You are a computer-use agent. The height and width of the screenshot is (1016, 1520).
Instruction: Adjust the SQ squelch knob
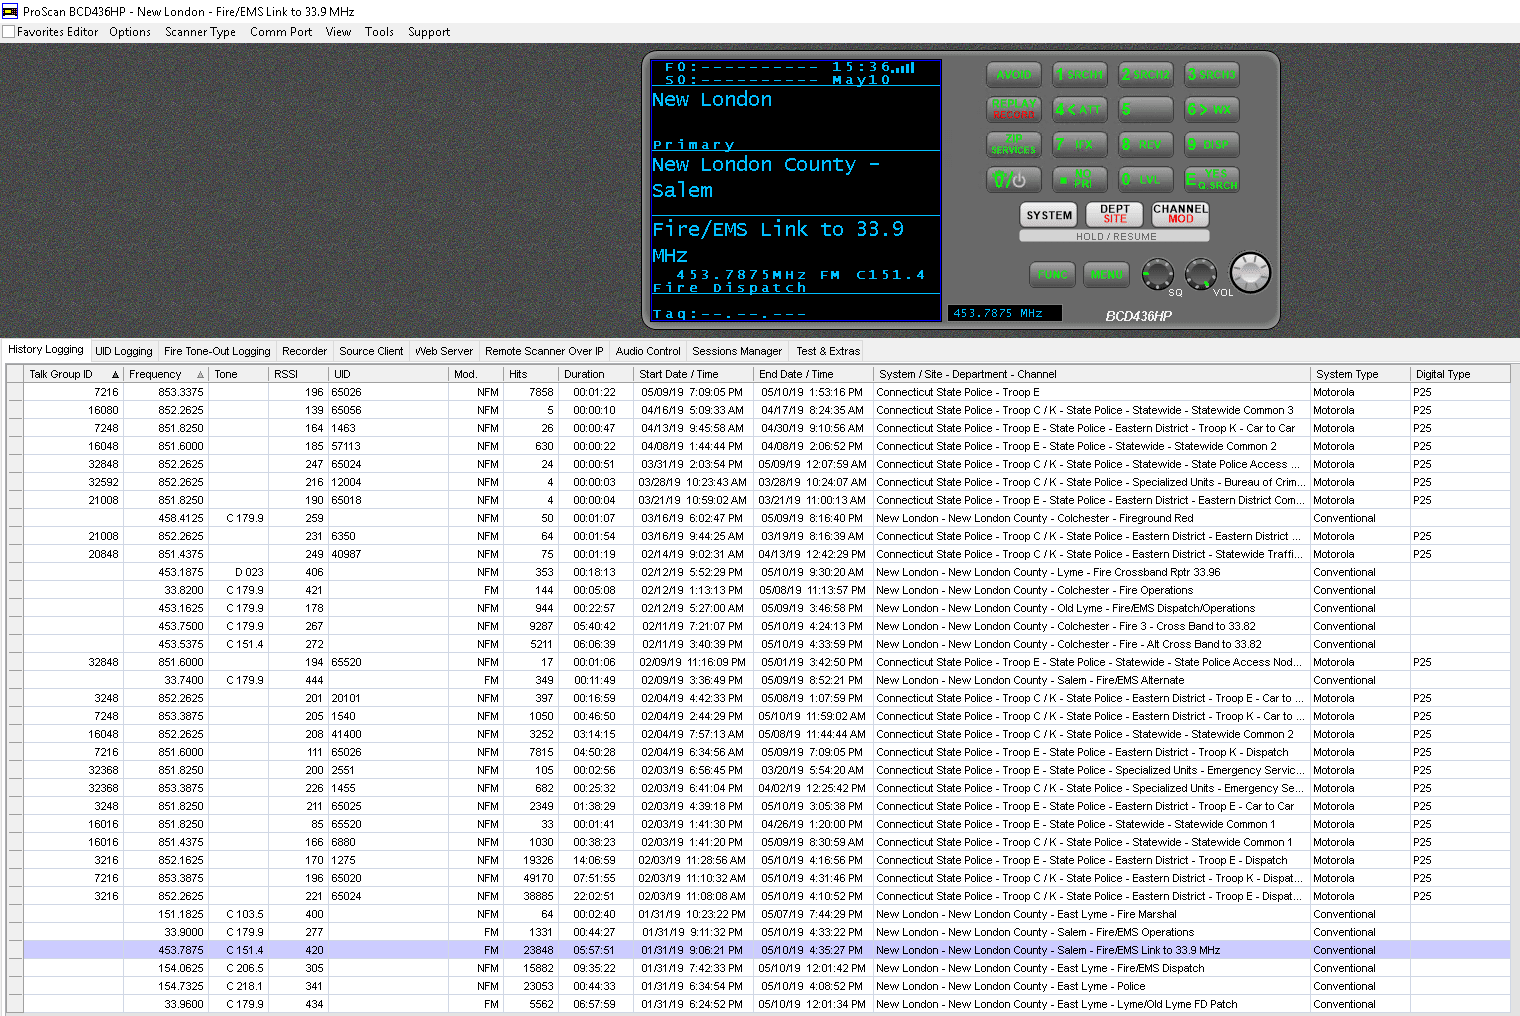click(1158, 273)
